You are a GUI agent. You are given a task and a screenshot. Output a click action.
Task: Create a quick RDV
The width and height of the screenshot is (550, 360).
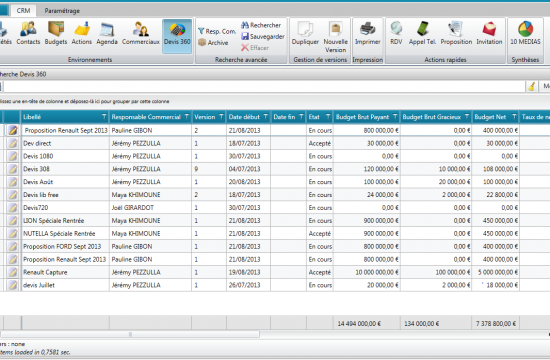point(396,34)
